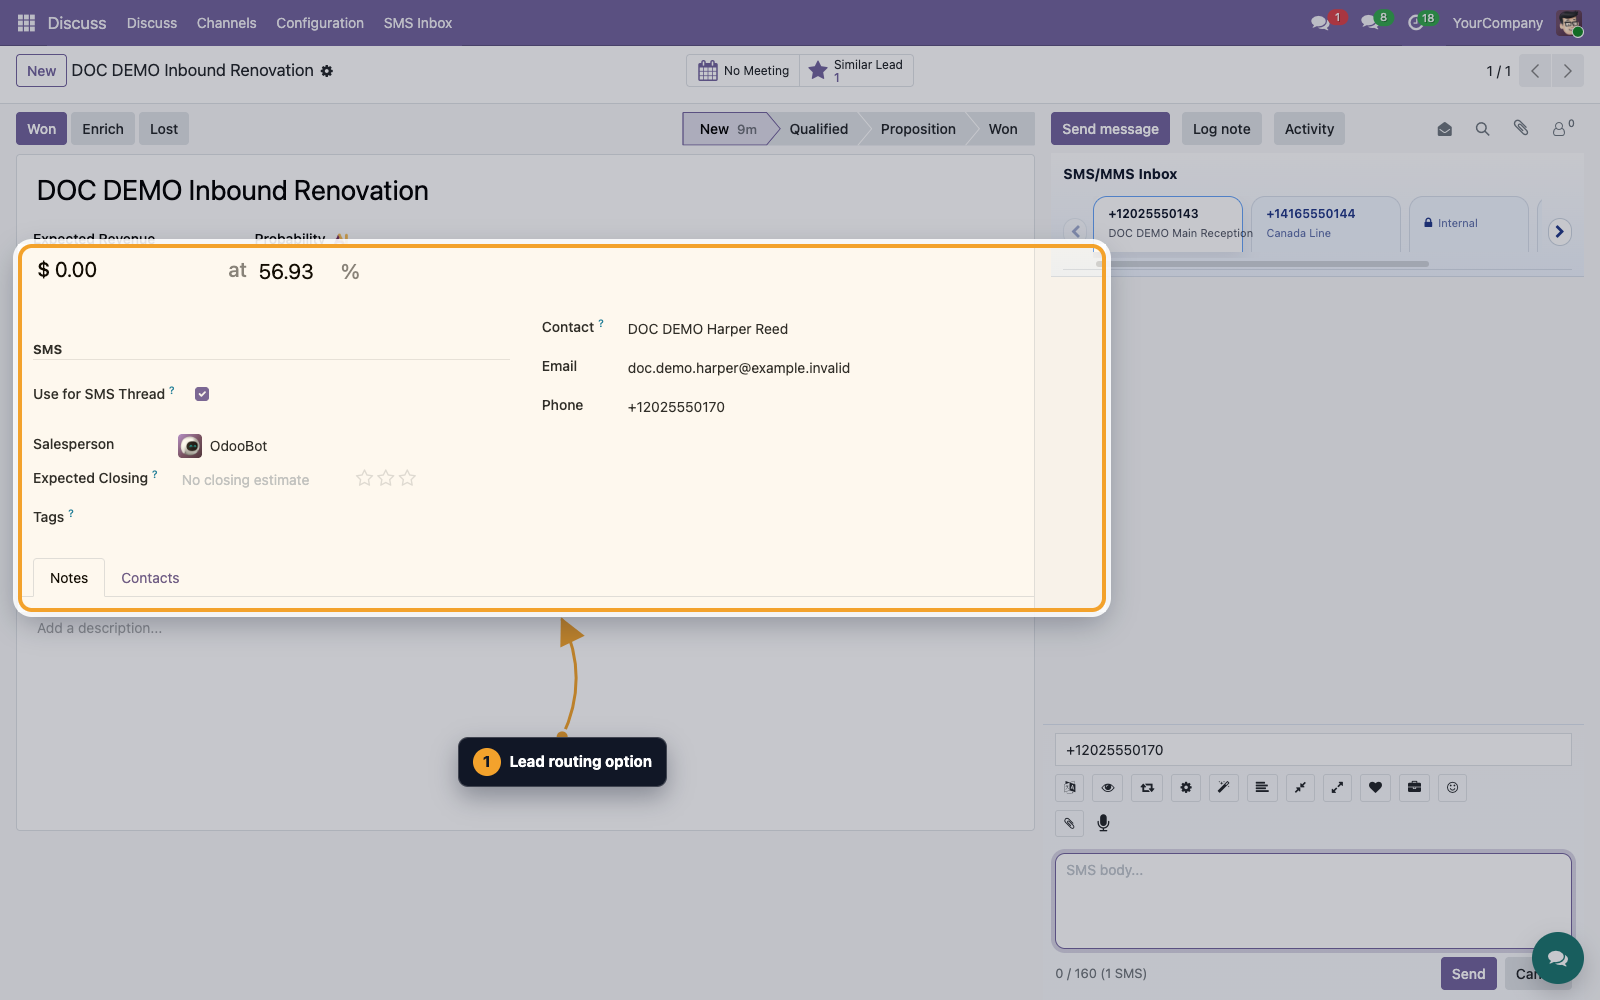Screen dimensions: 1600x1000
Task: Click the eye preview icon in the SMS toolbar
Action: point(1108,788)
